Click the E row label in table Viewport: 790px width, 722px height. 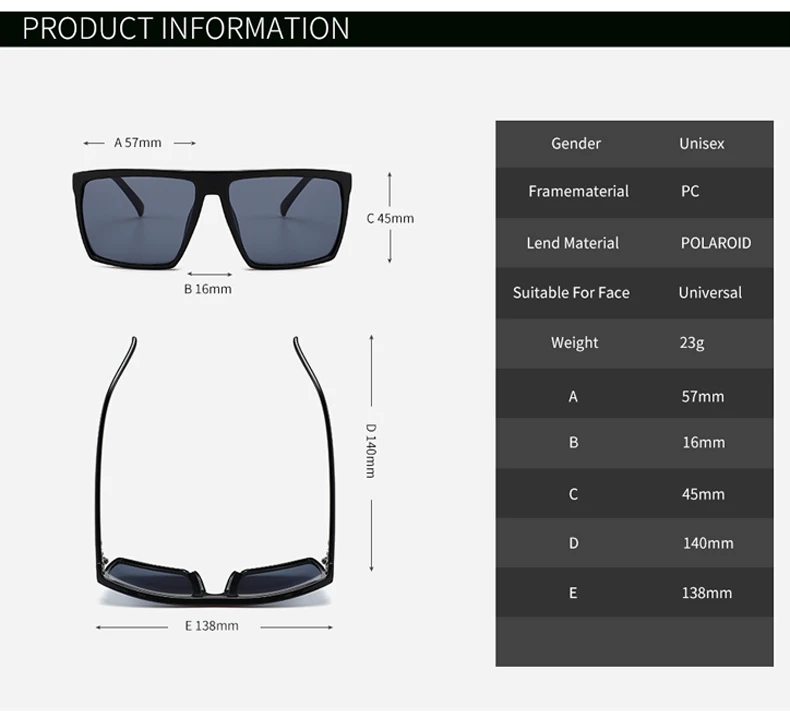pyautogui.click(x=573, y=593)
